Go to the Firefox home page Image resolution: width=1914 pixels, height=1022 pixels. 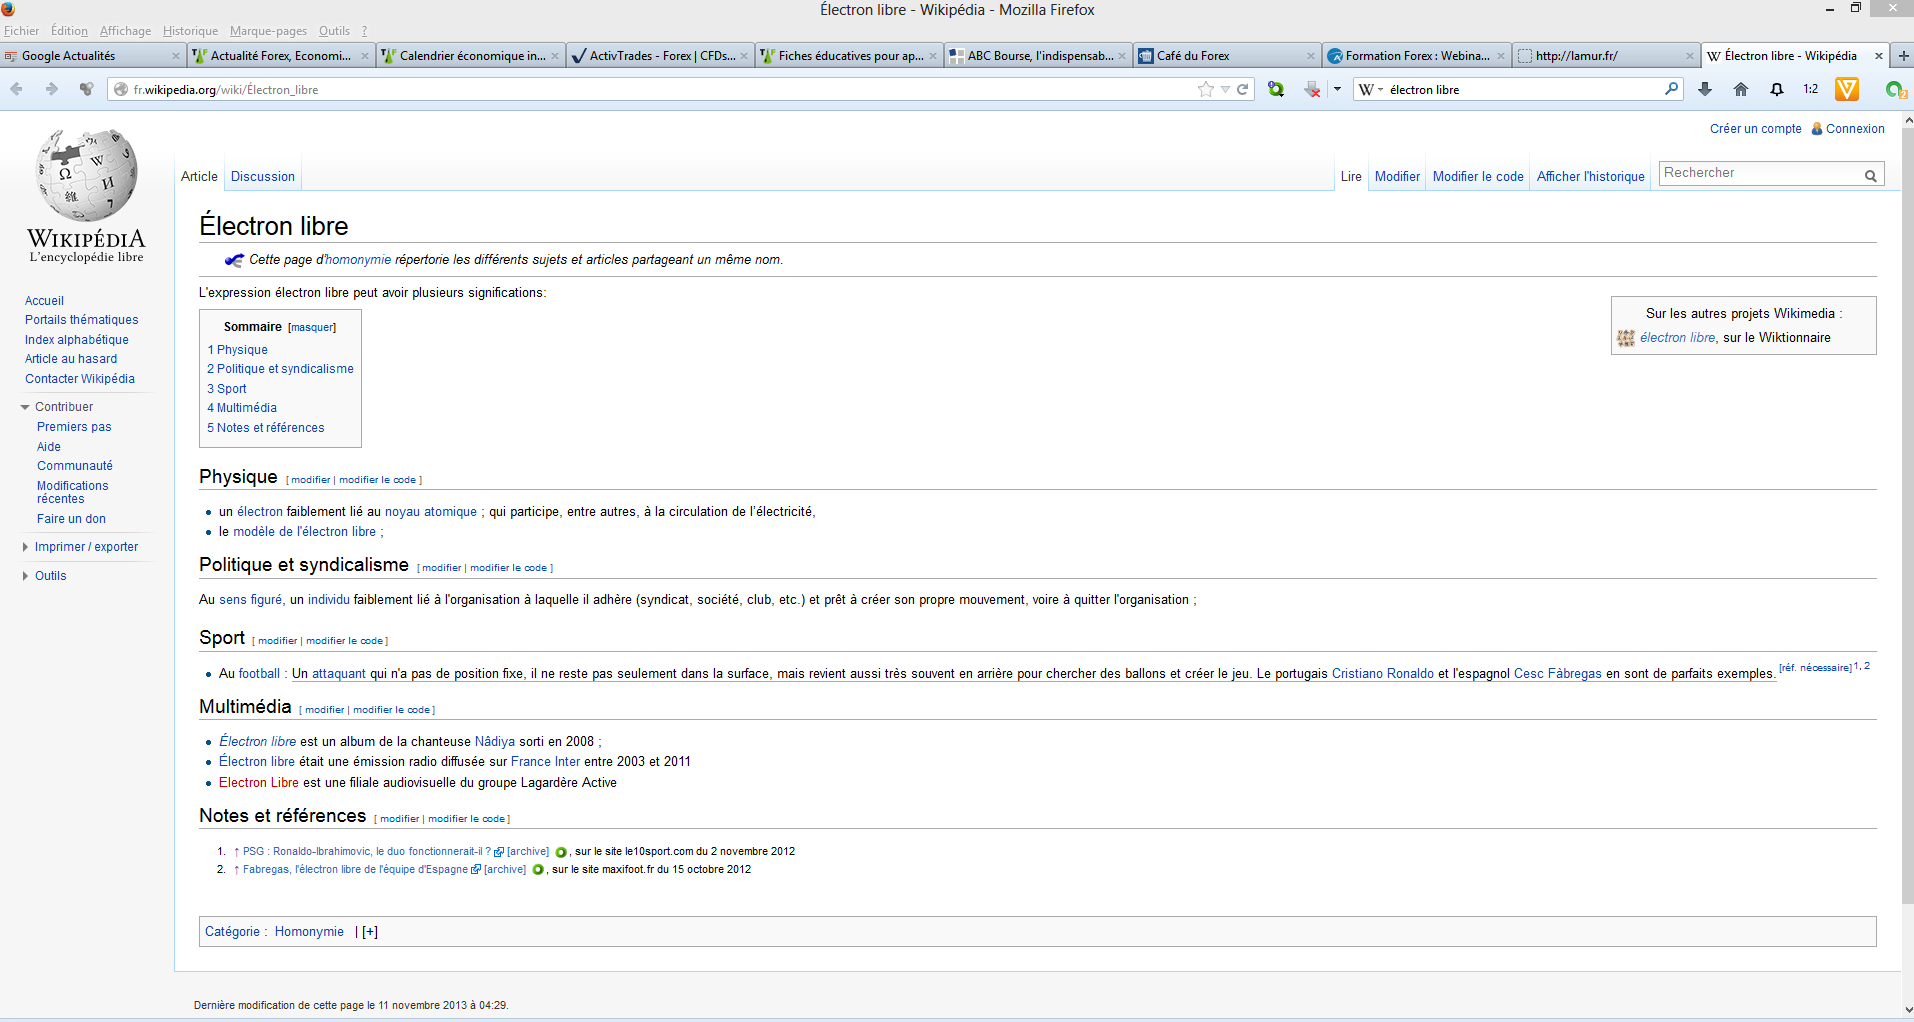(x=1741, y=89)
